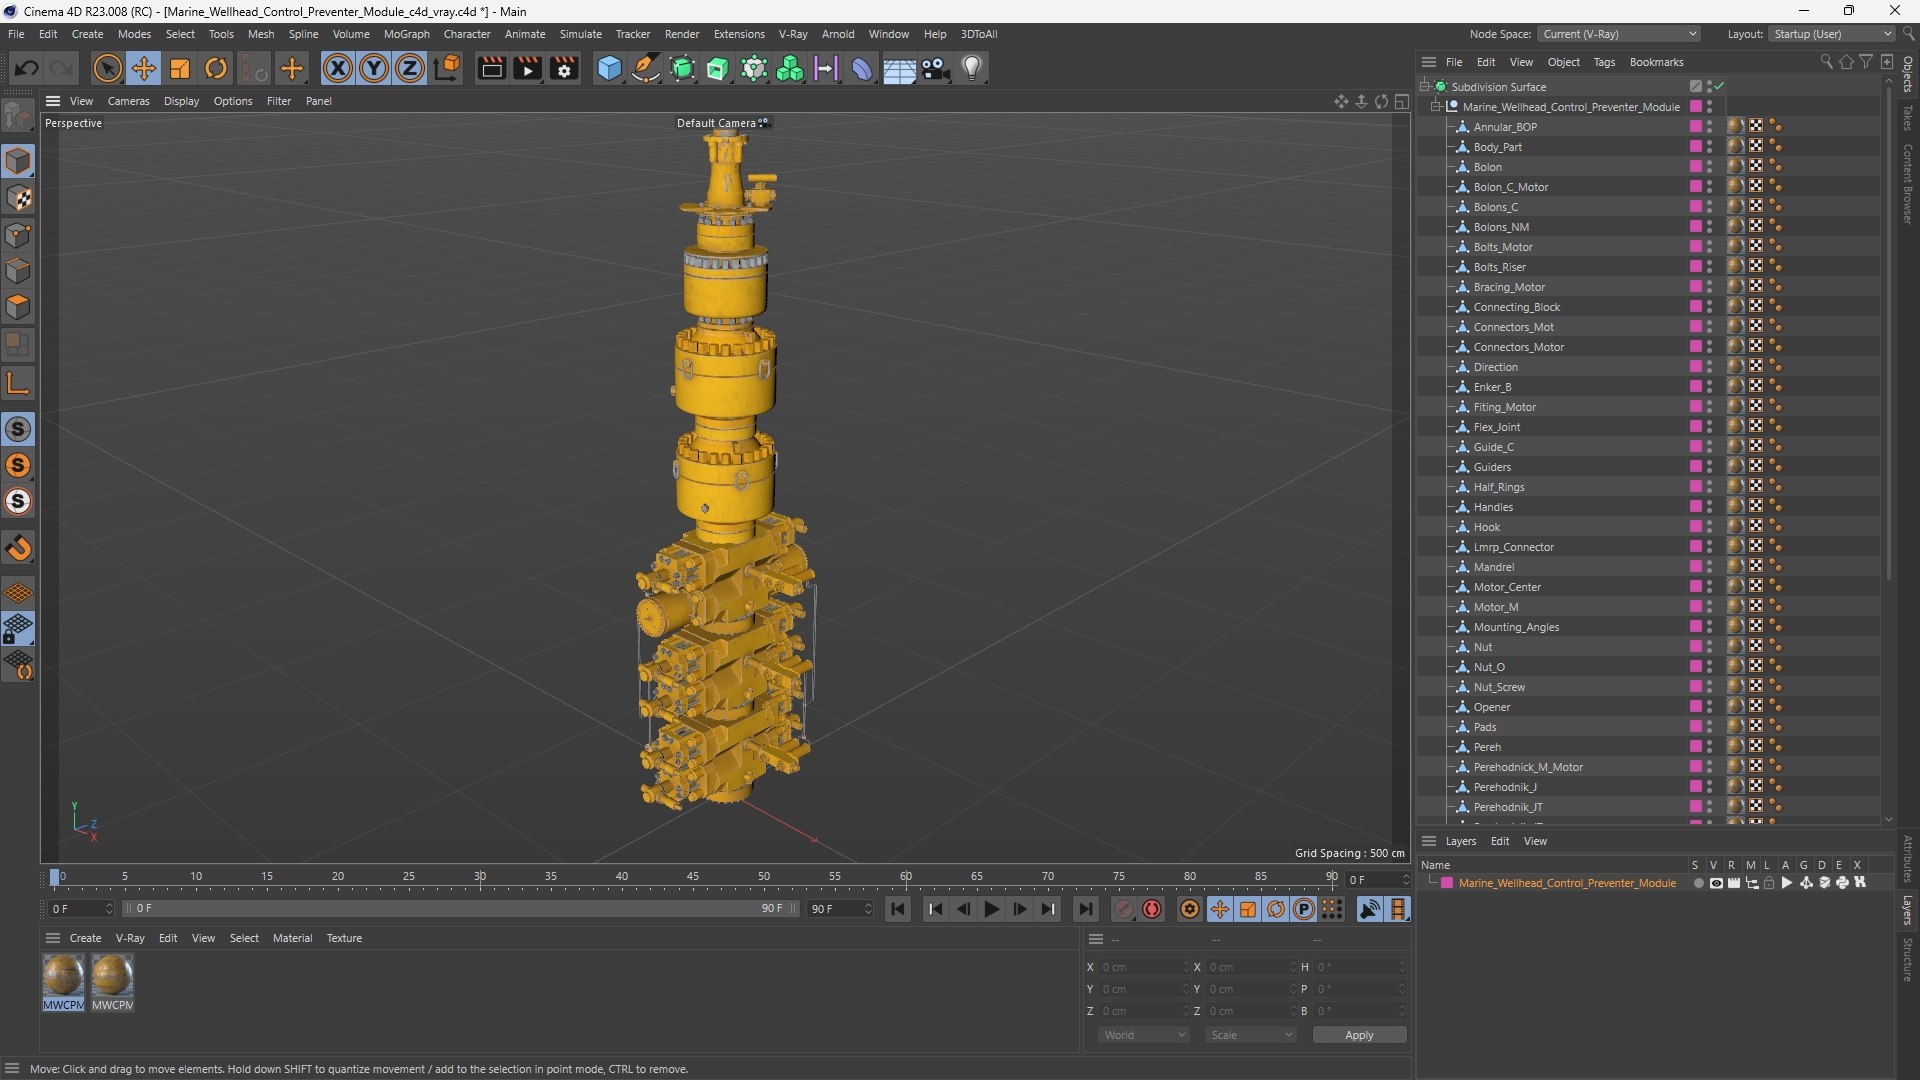Collapse Marine_Wellhead_Control_Preventer_Module tree node
Viewport: 1920px width, 1080px height.
coord(1436,107)
